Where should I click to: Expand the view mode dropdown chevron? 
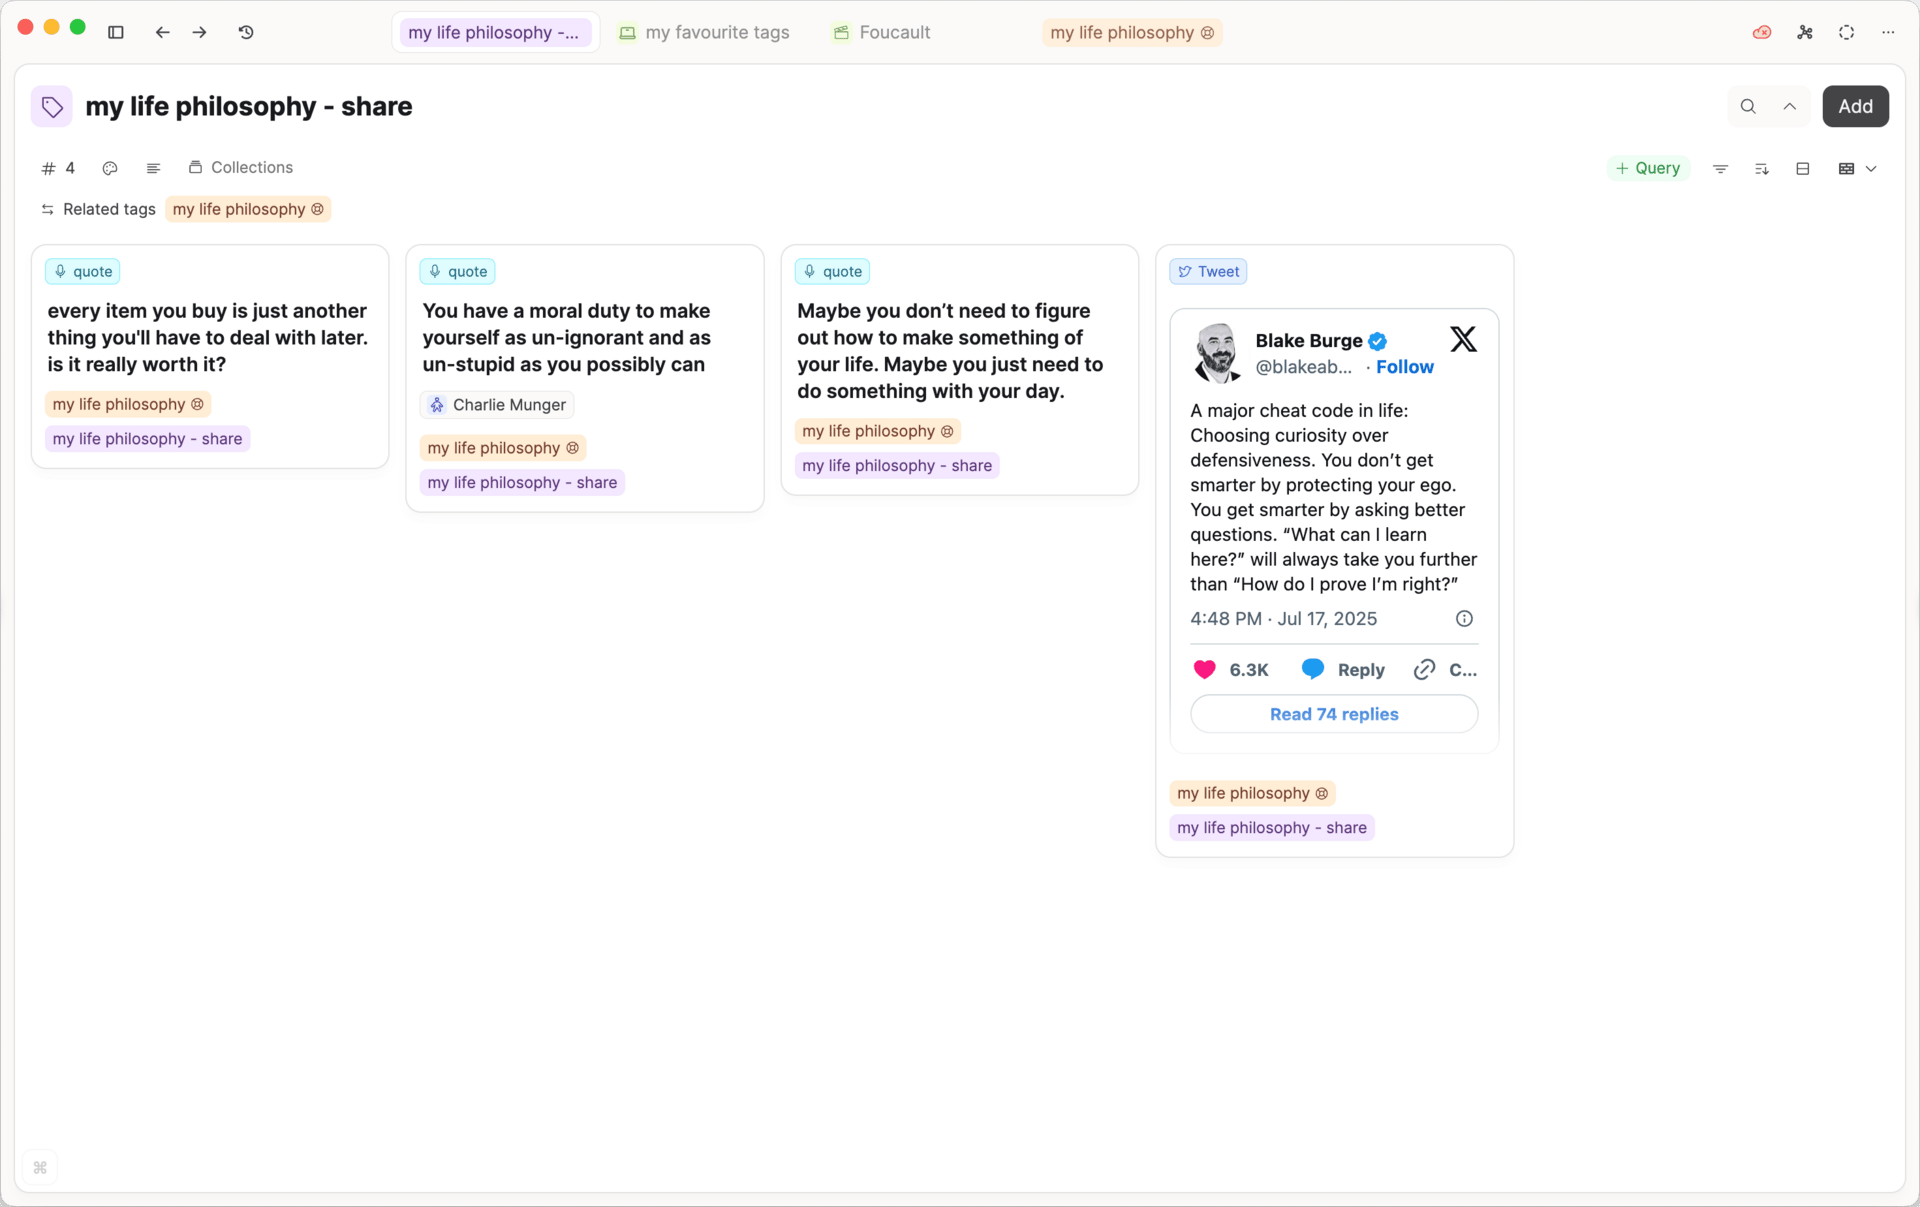click(1871, 169)
